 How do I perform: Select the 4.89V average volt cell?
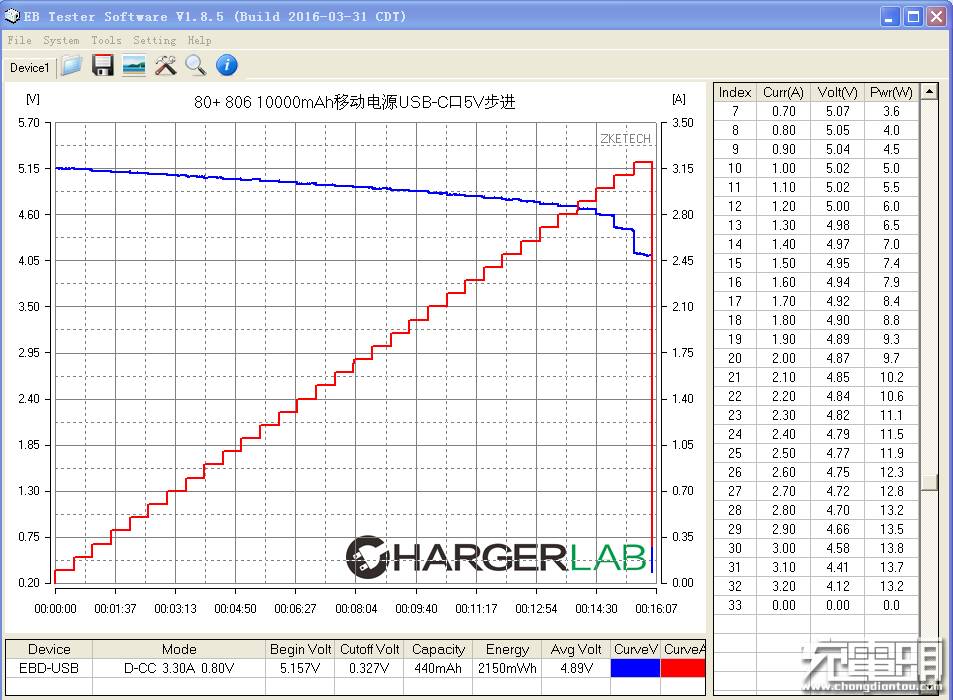[576, 668]
